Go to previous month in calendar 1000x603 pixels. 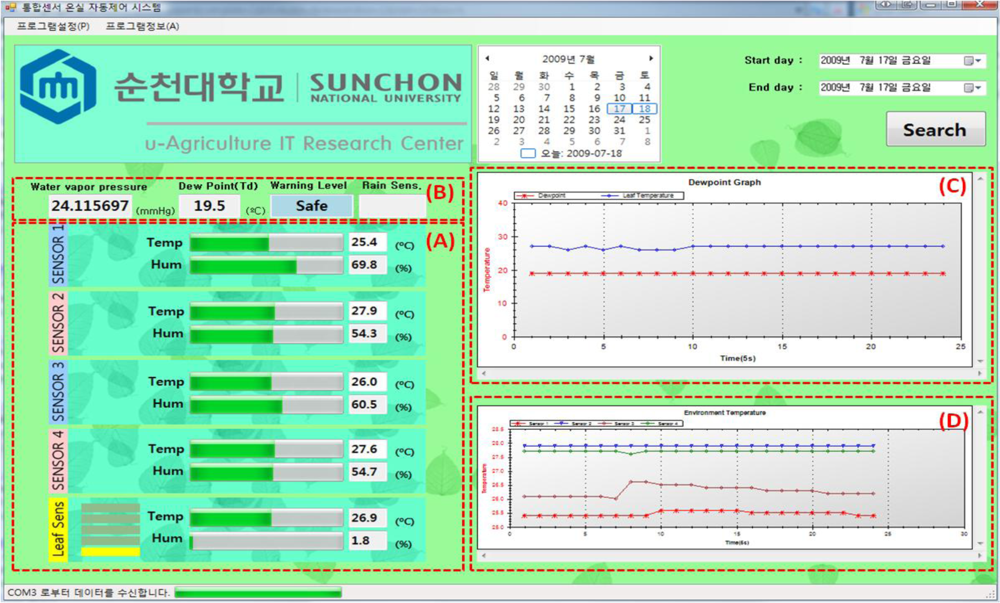(x=487, y=58)
